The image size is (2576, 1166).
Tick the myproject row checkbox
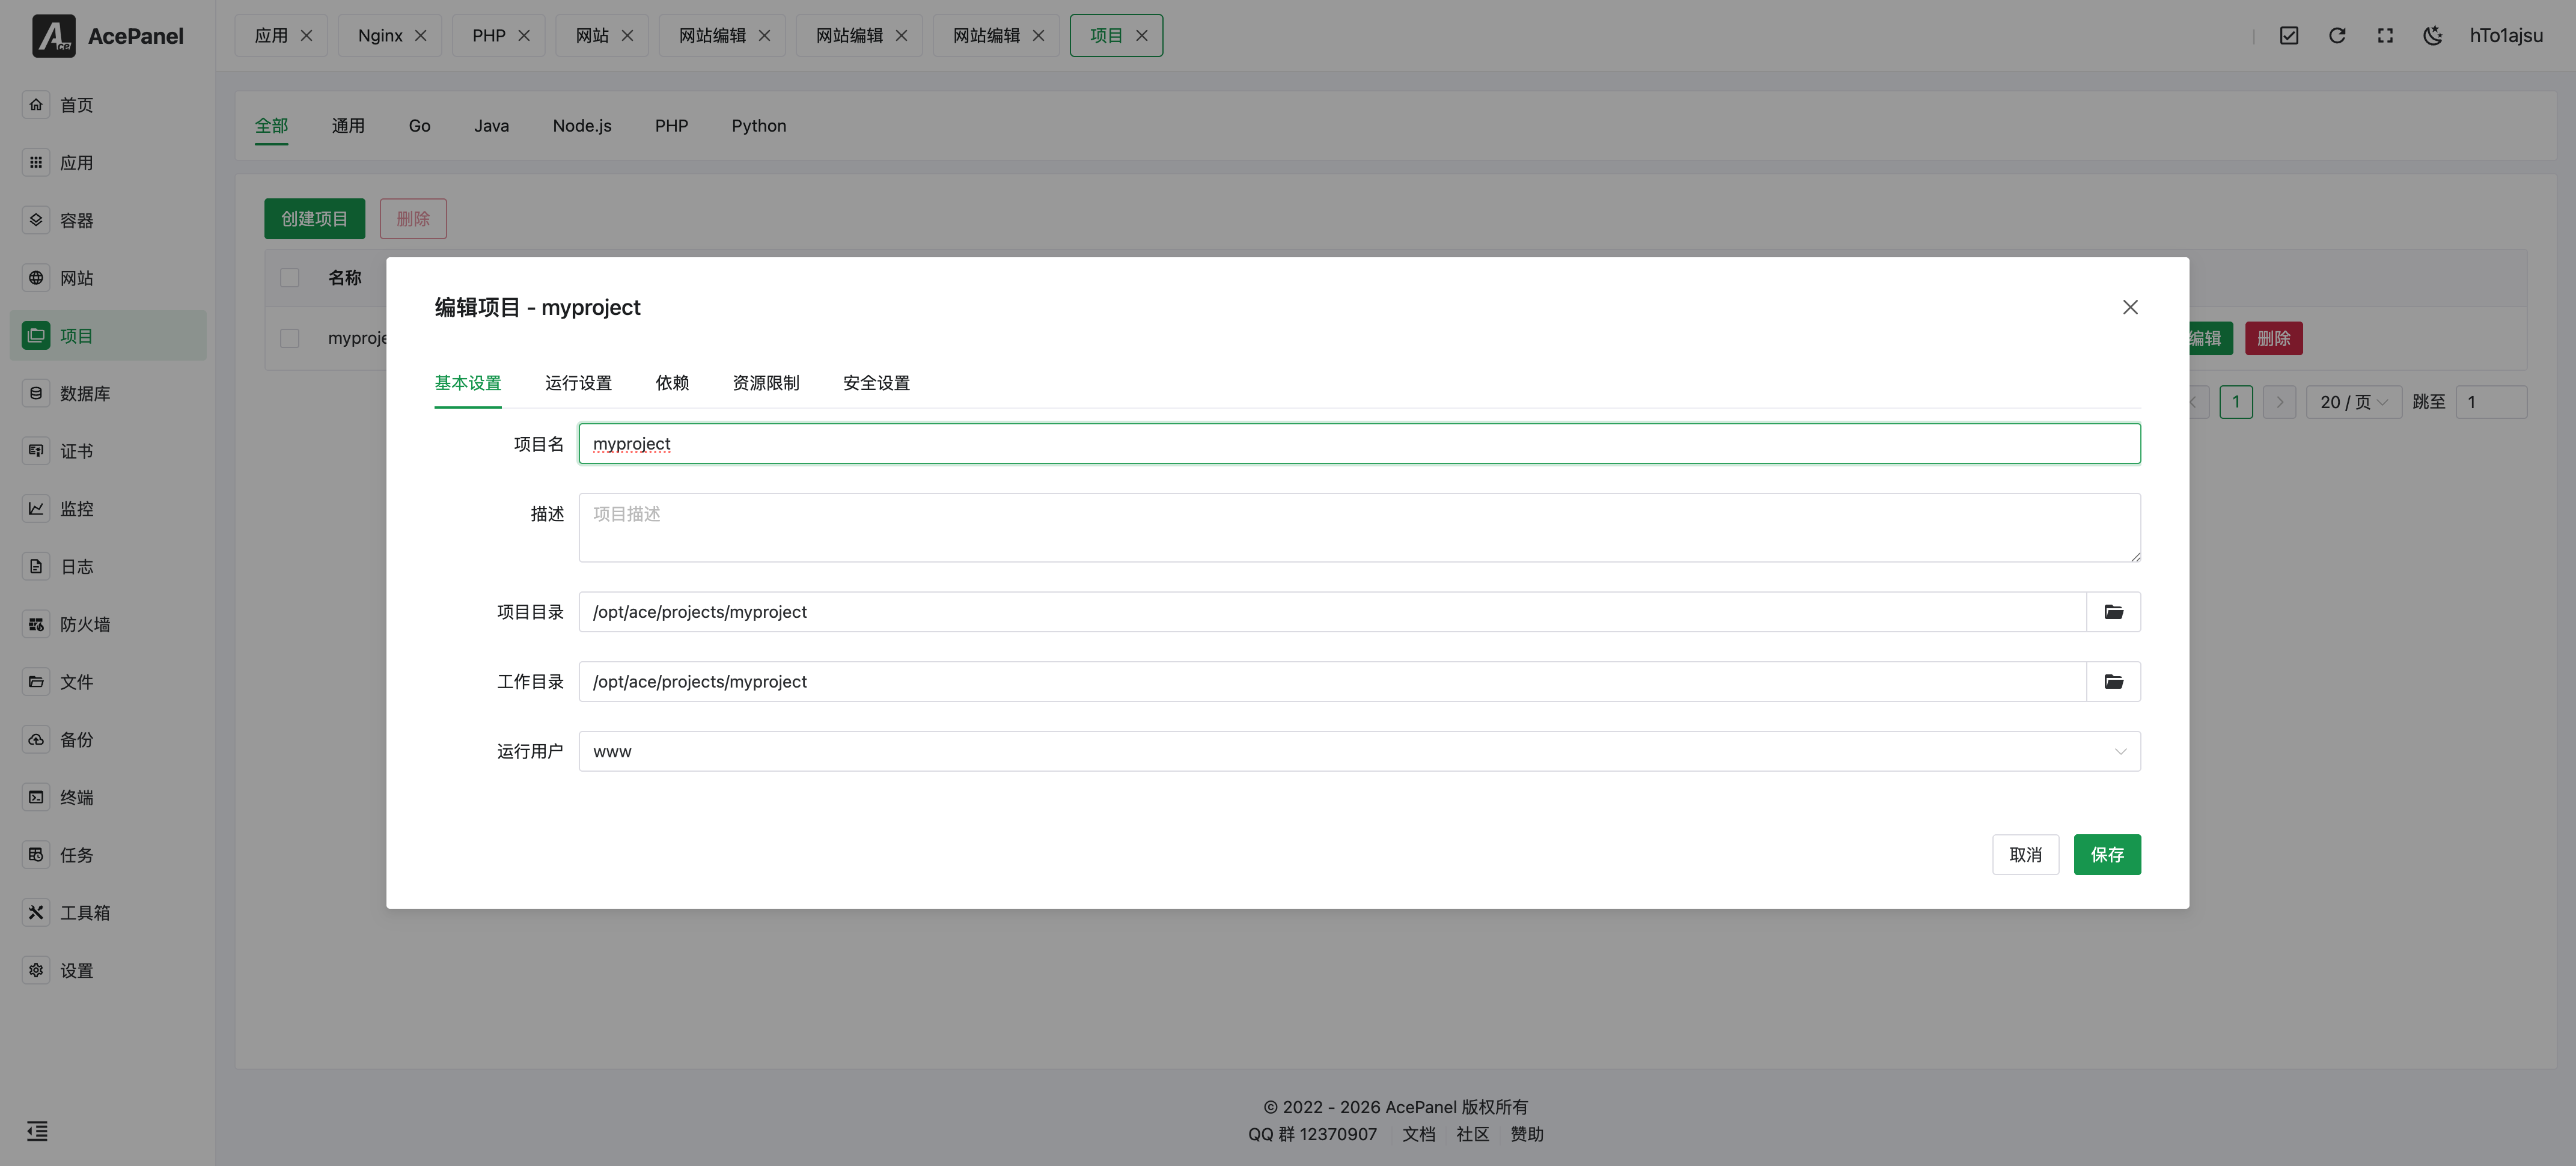click(x=290, y=338)
